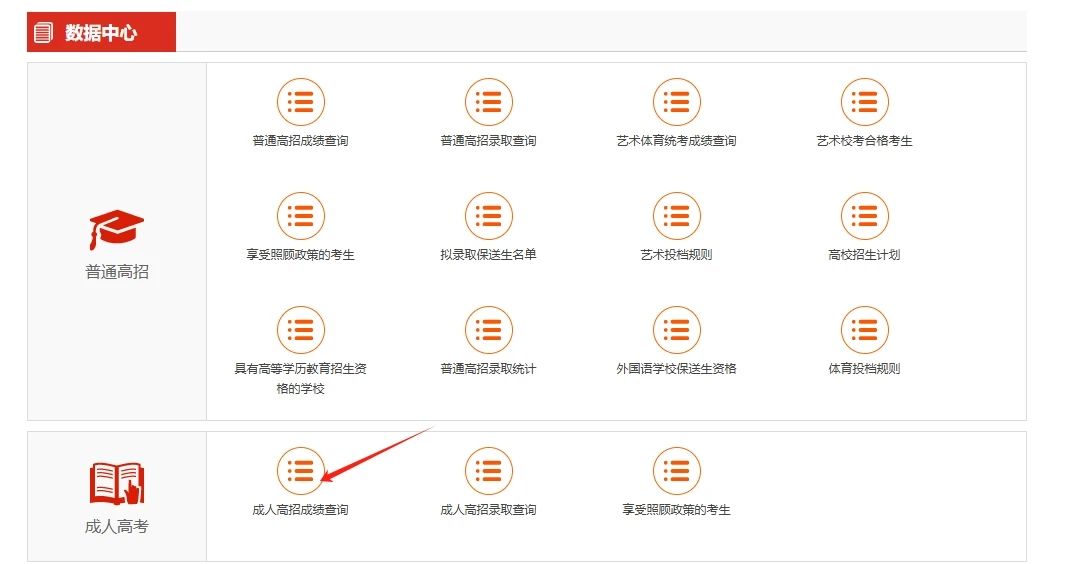Open the 成人高招录取查询 icon

489,471
